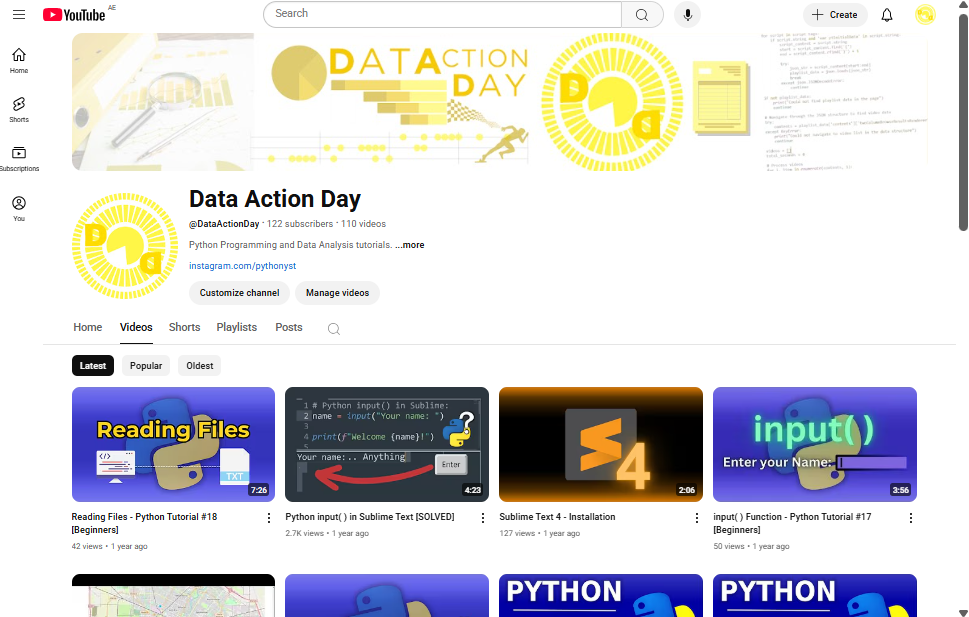Select the Latest sort filter
The image size is (969, 617).
(x=93, y=365)
